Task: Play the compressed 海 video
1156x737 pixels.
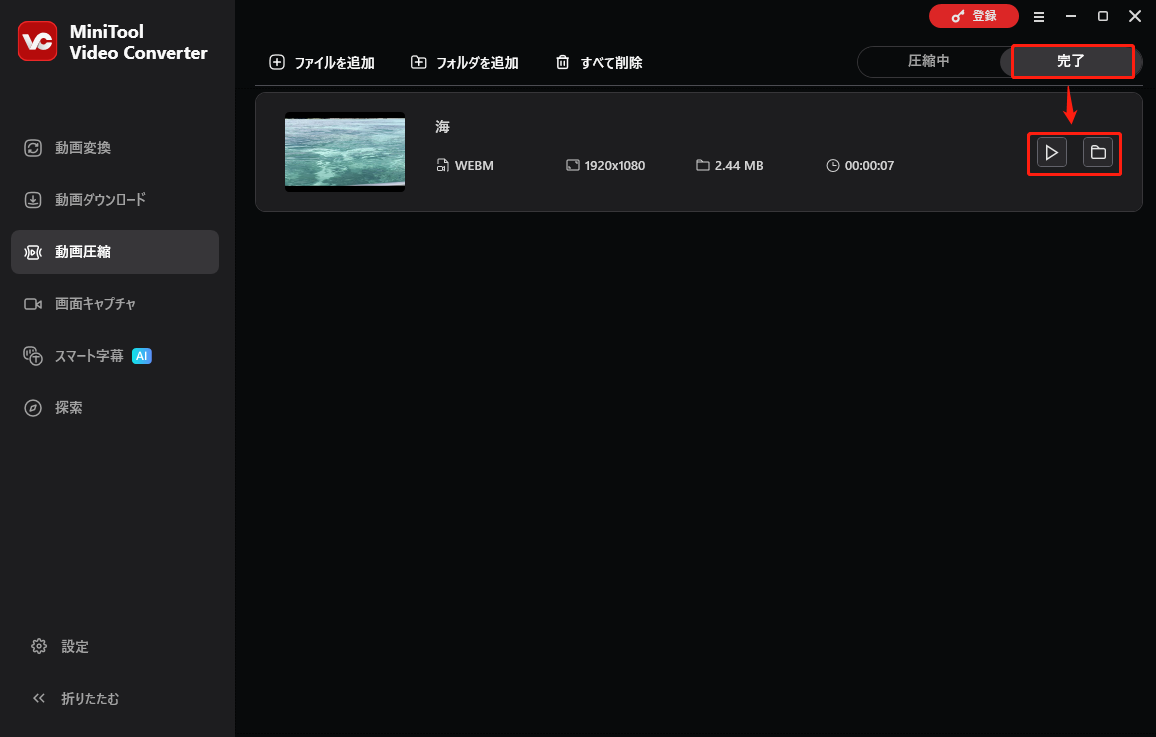Action: click(1050, 152)
